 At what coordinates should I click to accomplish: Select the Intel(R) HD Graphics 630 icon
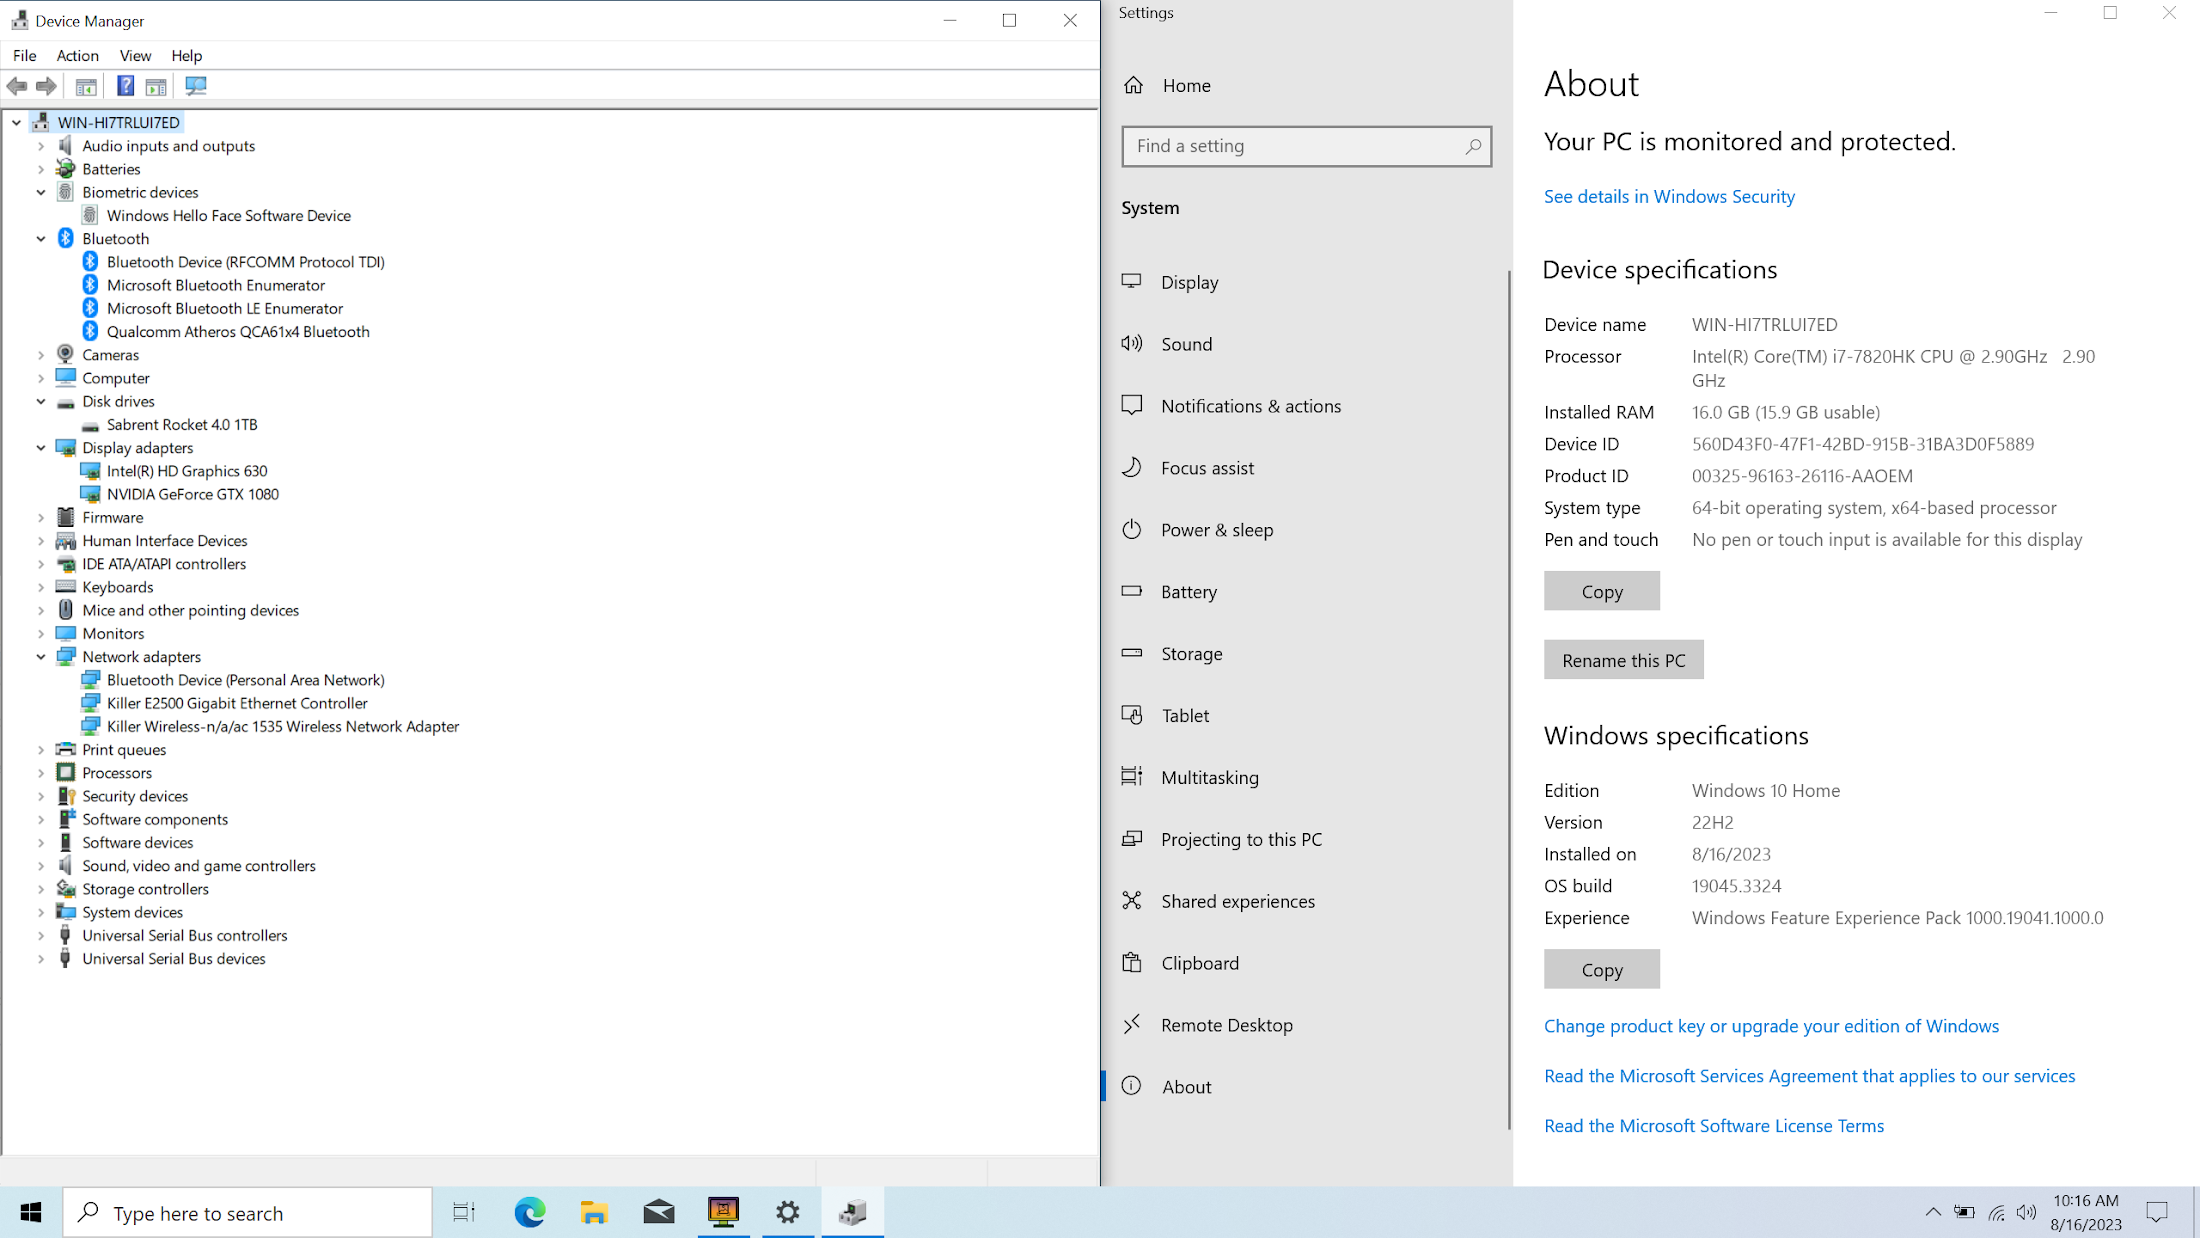(90, 471)
